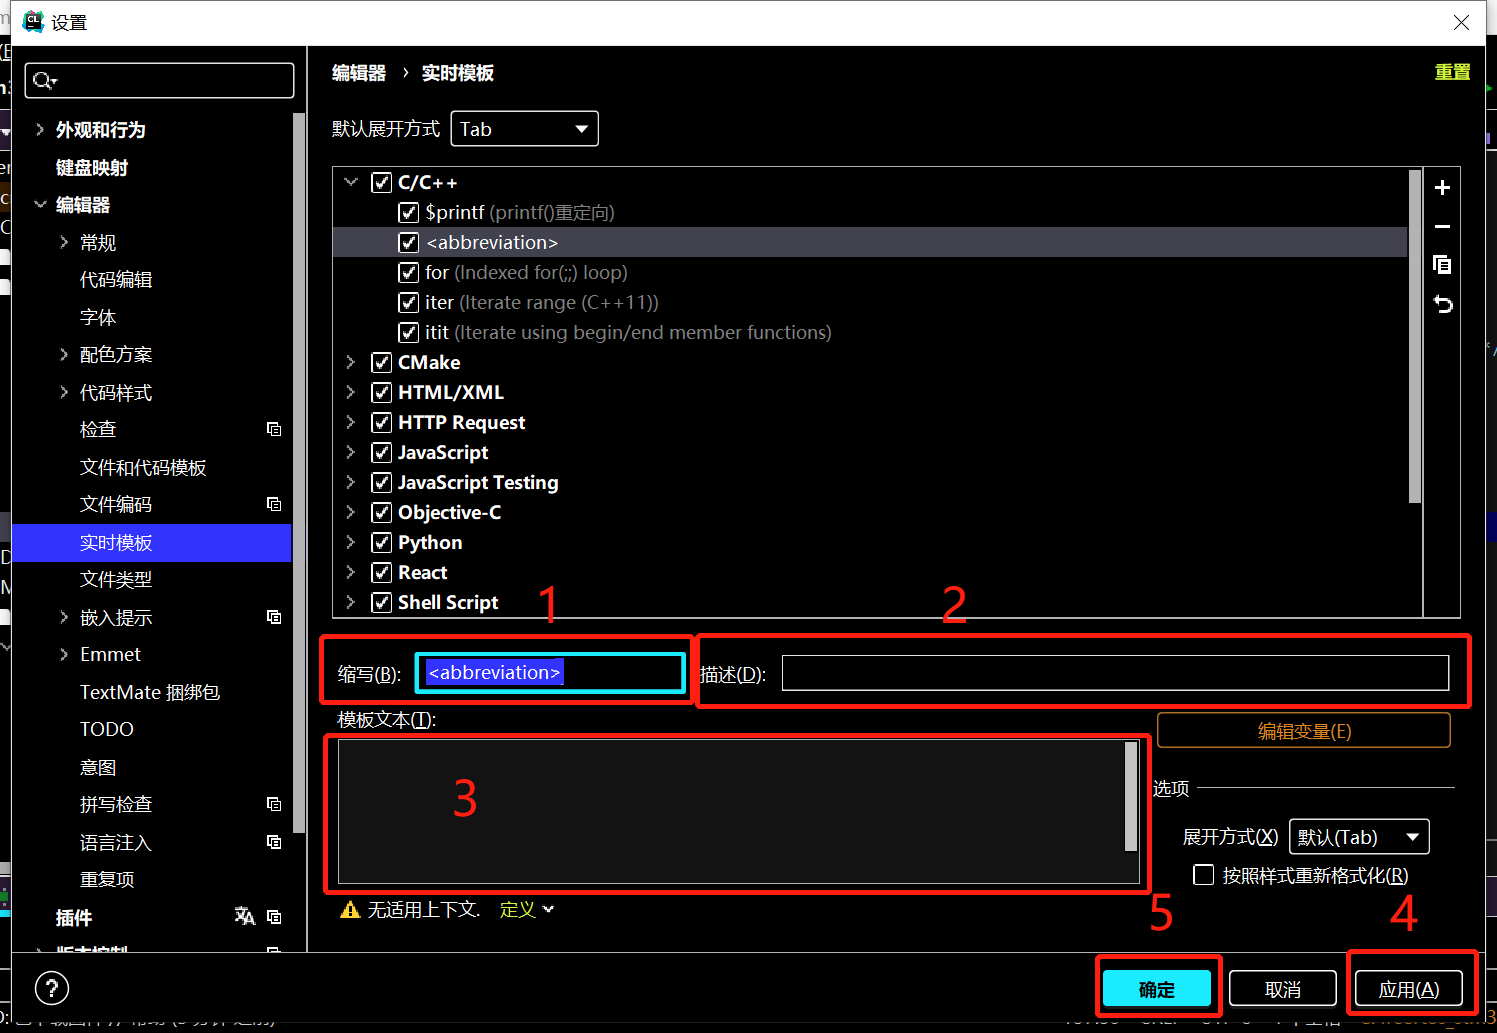Uncheck the Shell Script group checkbox
This screenshot has width=1497, height=1033.
click(381, 602)
